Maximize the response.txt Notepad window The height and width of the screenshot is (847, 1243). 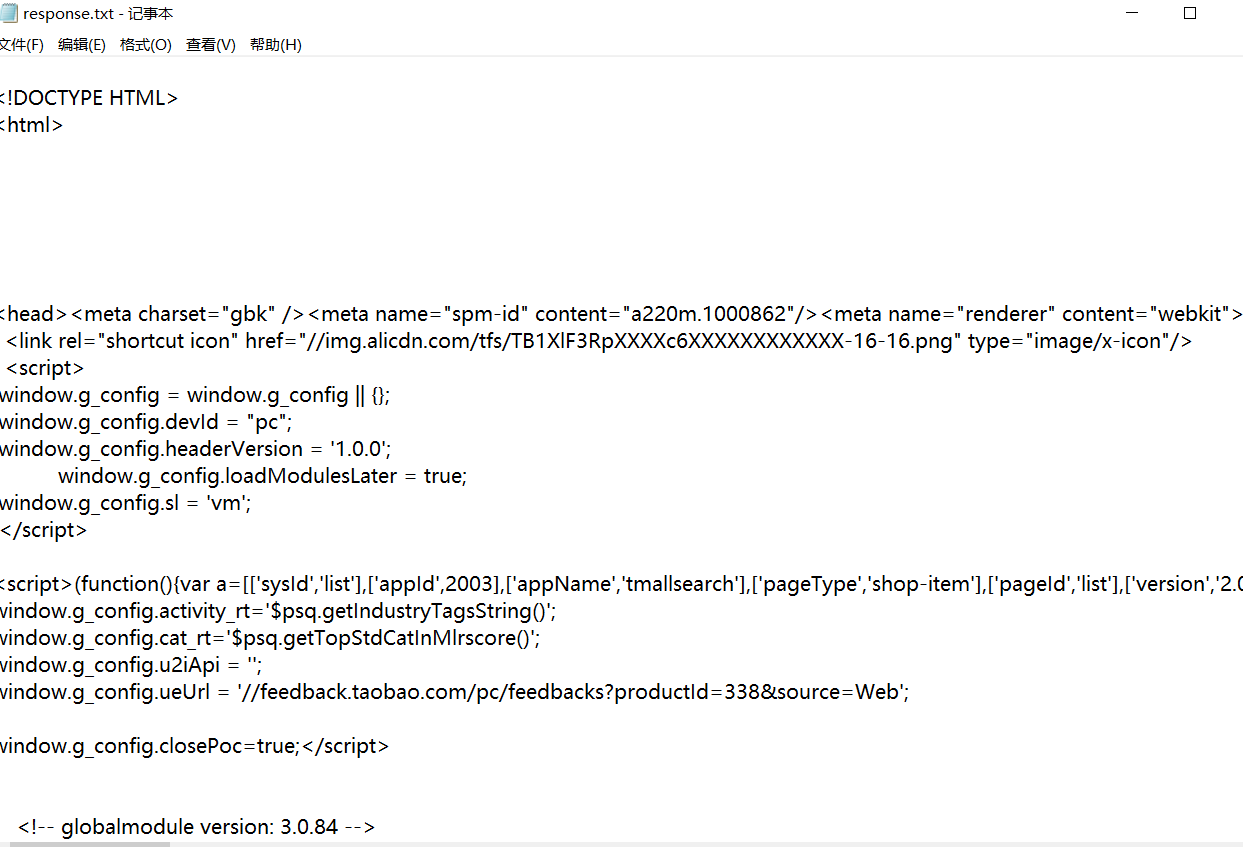1190,14
